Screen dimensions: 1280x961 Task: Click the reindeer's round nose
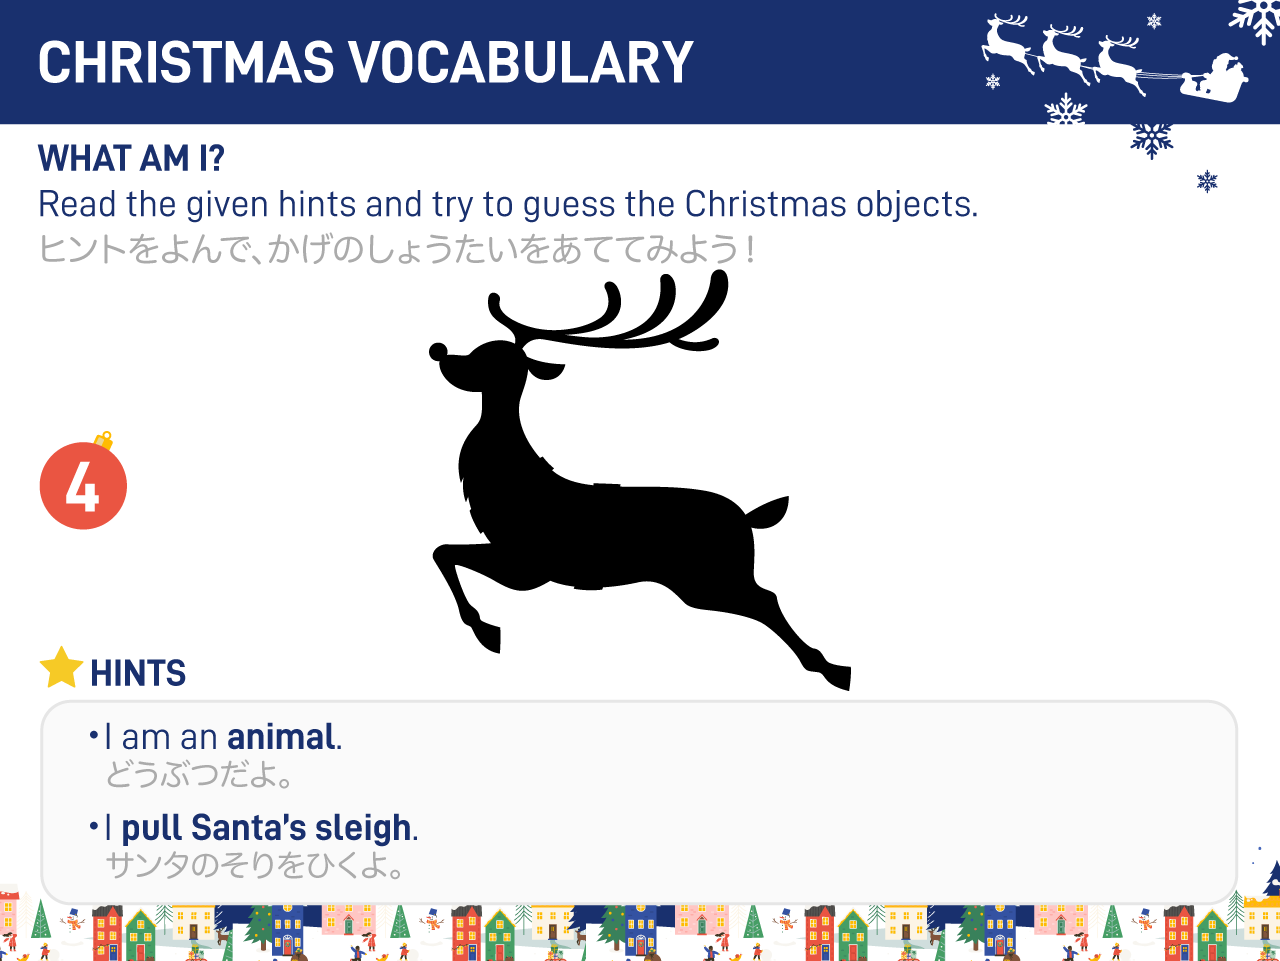pos(438,352)
